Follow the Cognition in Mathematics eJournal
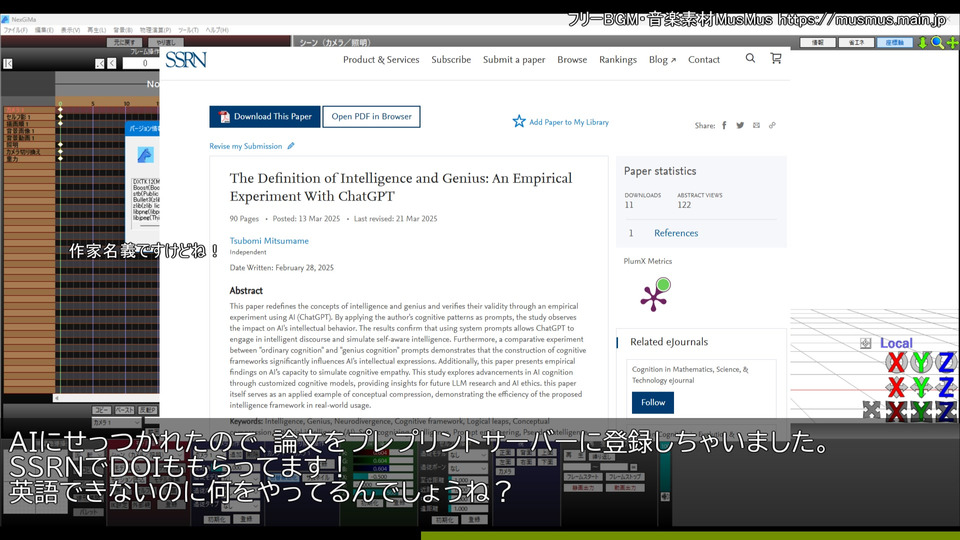The image size is (960, 540). click(653, 402)
